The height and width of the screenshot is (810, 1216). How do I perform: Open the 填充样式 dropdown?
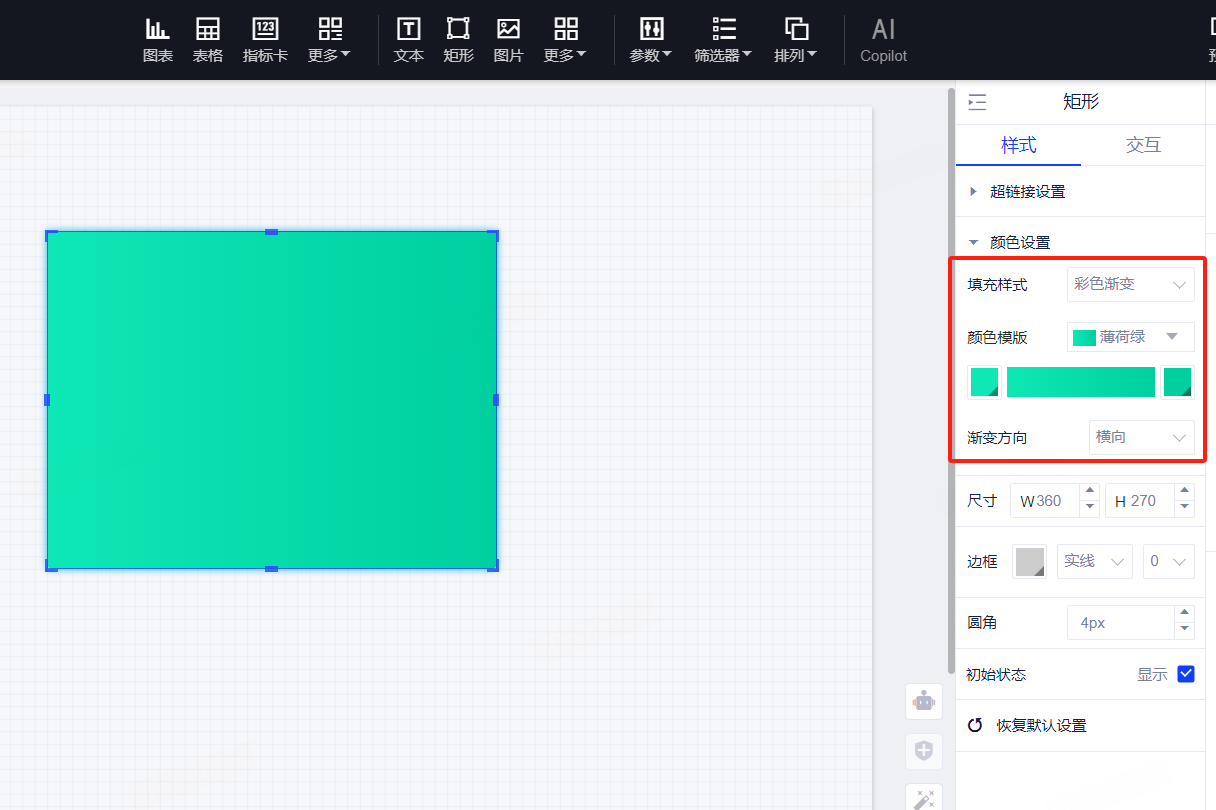point(1130,284)
